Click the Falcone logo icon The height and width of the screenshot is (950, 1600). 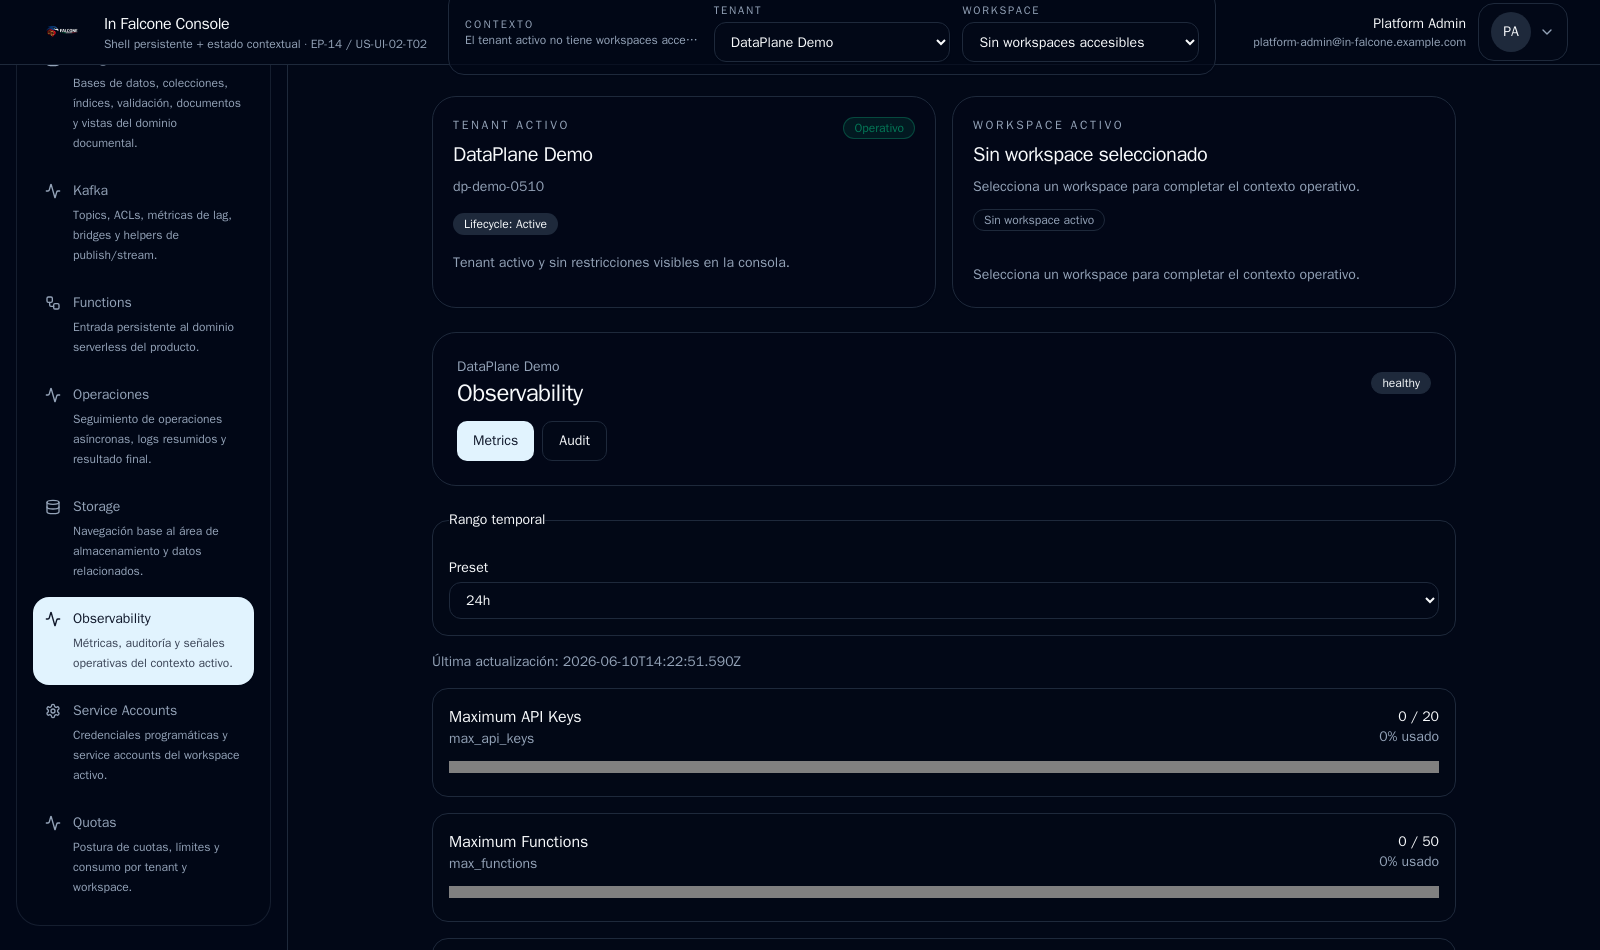tap(62, 32)
